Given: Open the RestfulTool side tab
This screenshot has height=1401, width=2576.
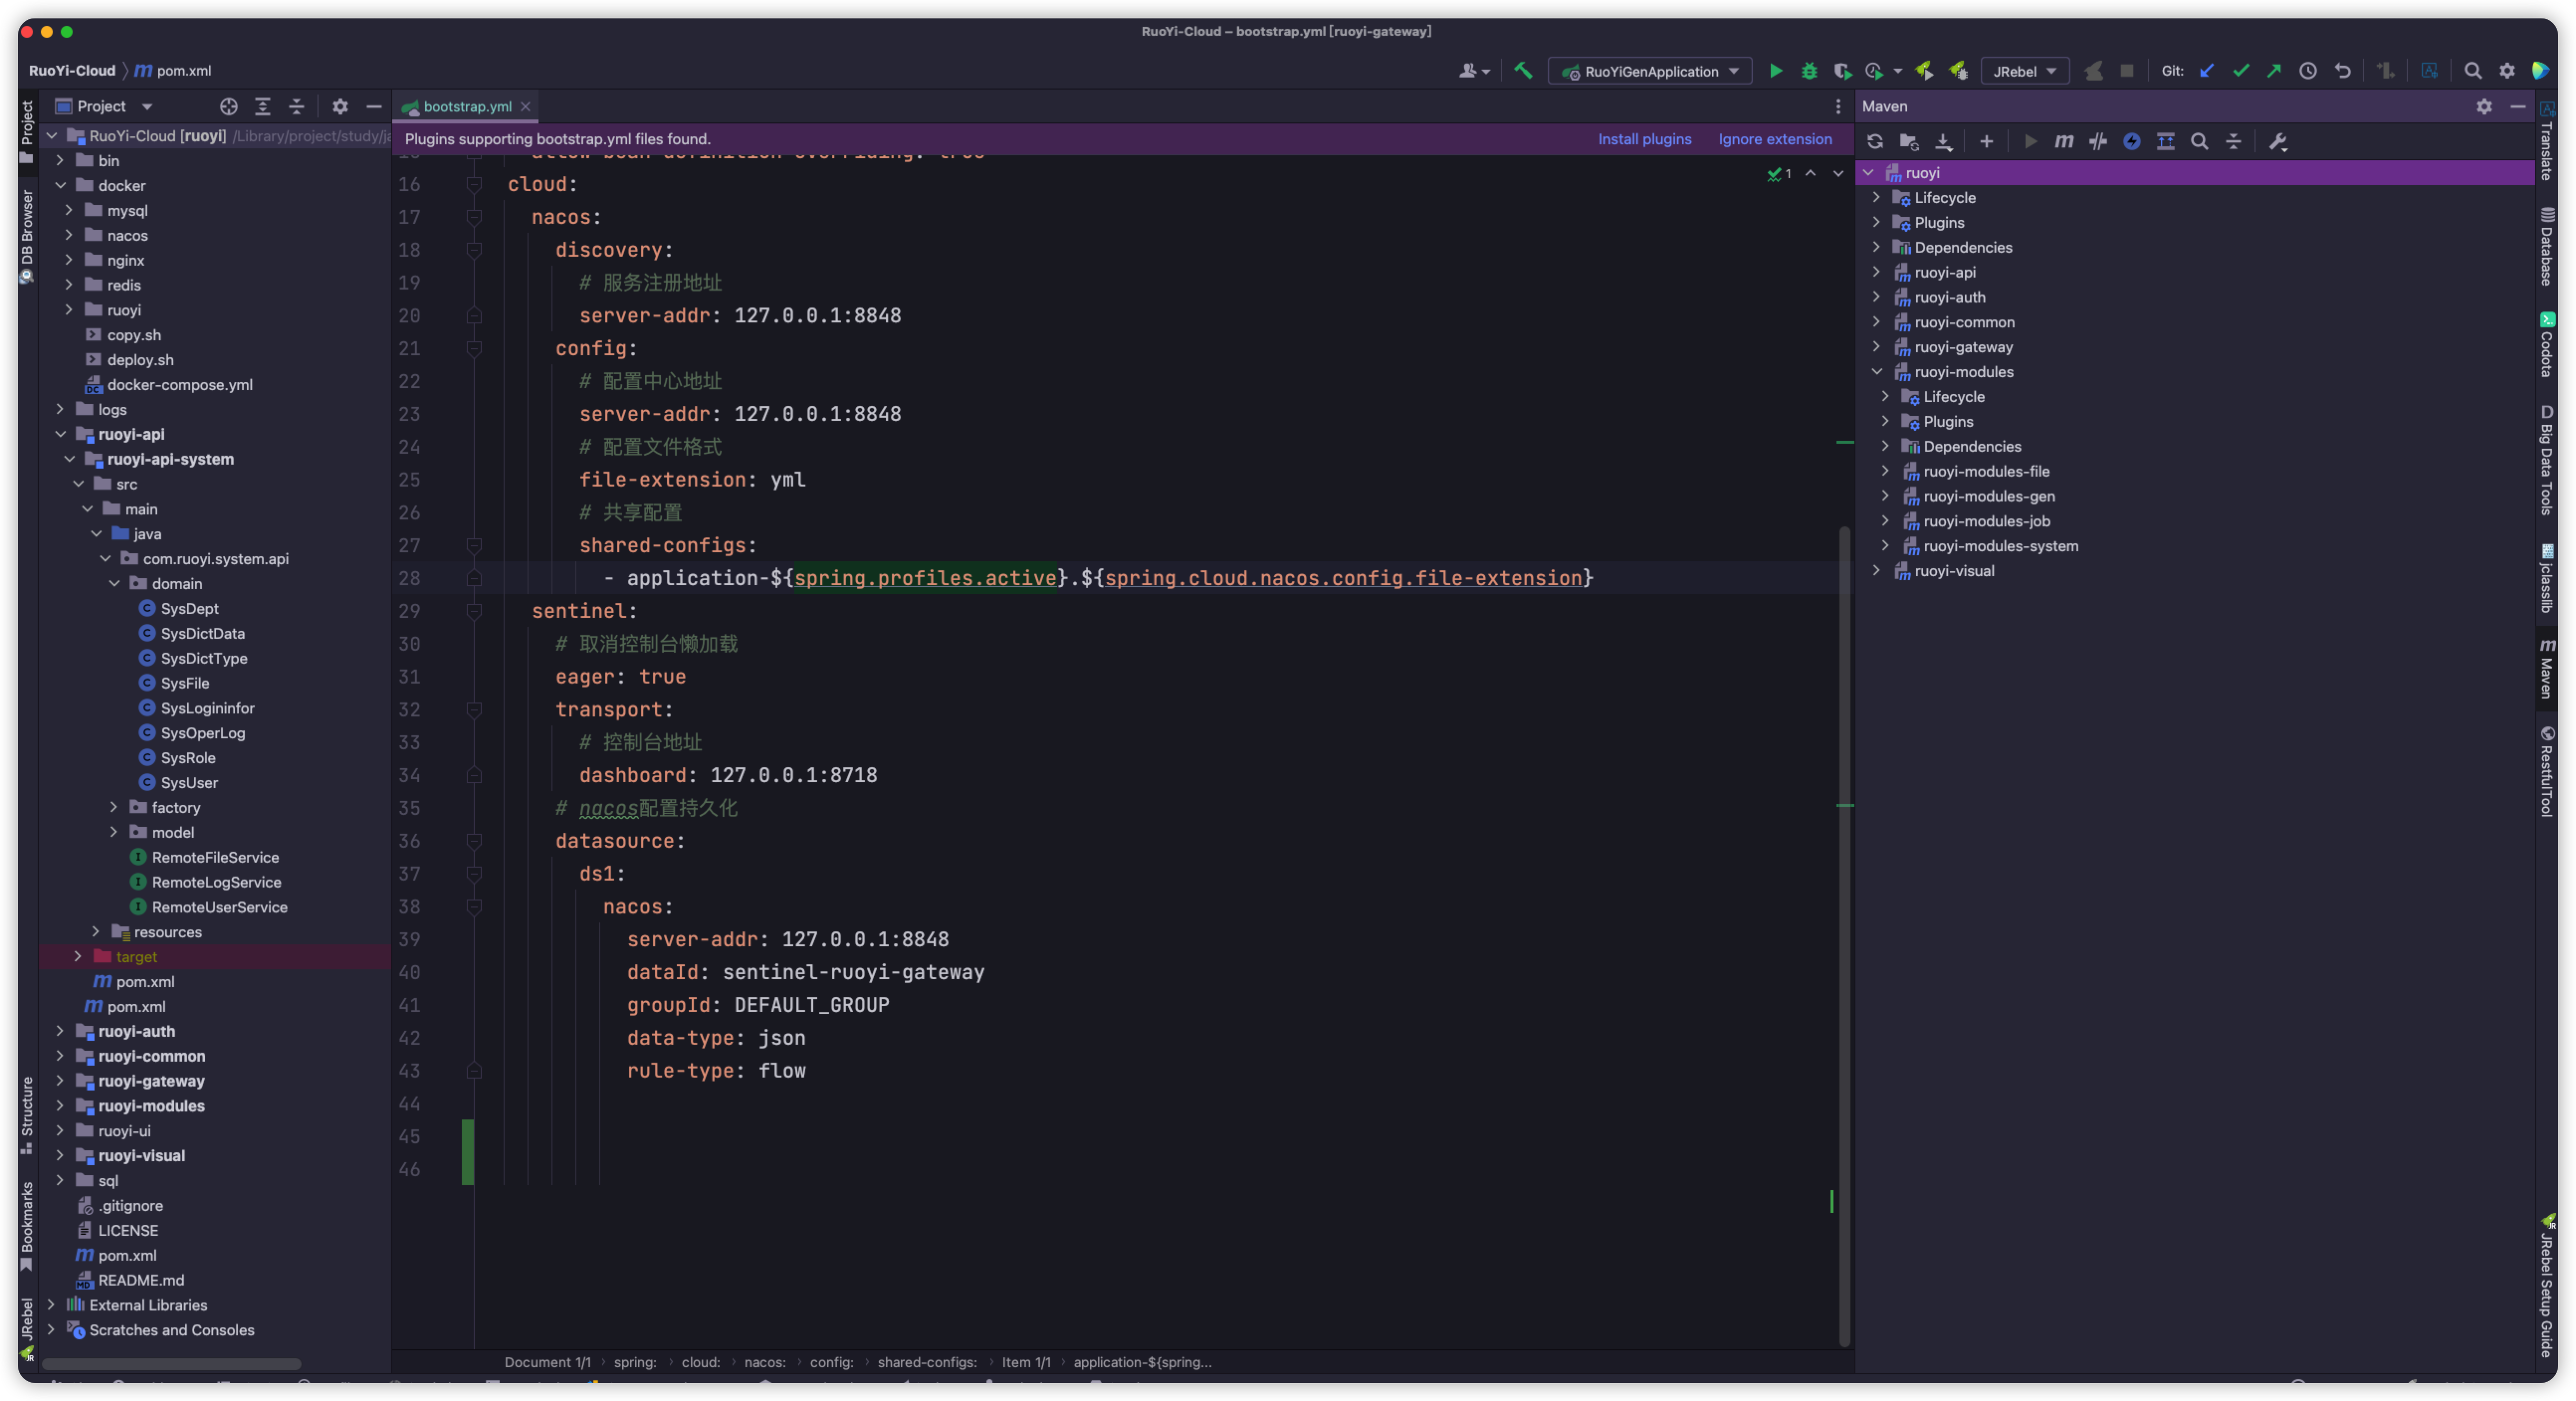Looking at the screenshot, I should [x=2547, y=771].
